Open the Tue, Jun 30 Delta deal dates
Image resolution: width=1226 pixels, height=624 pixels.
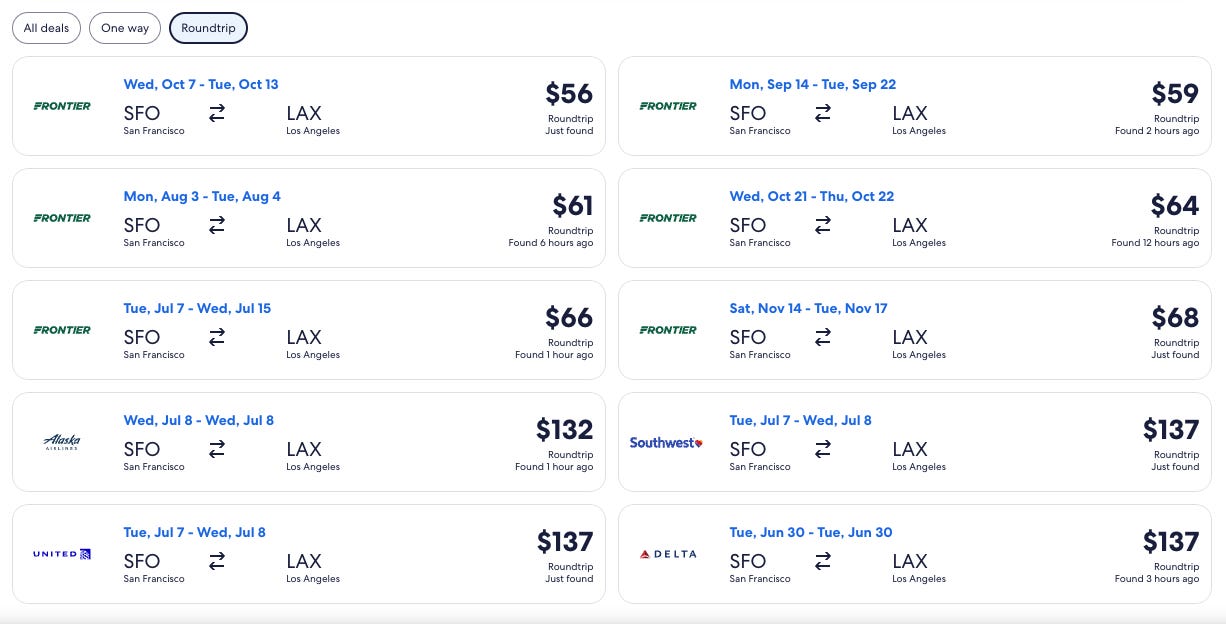point(811,532)
